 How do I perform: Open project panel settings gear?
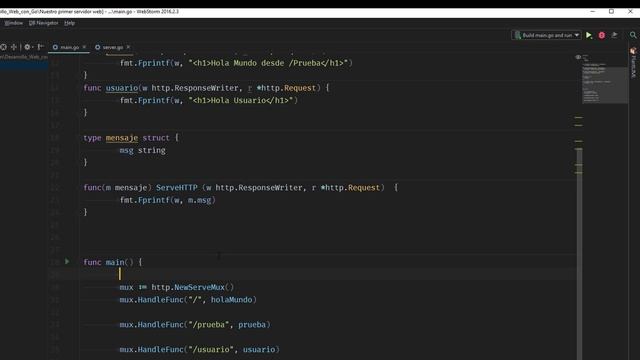click(x=28, y=47)
